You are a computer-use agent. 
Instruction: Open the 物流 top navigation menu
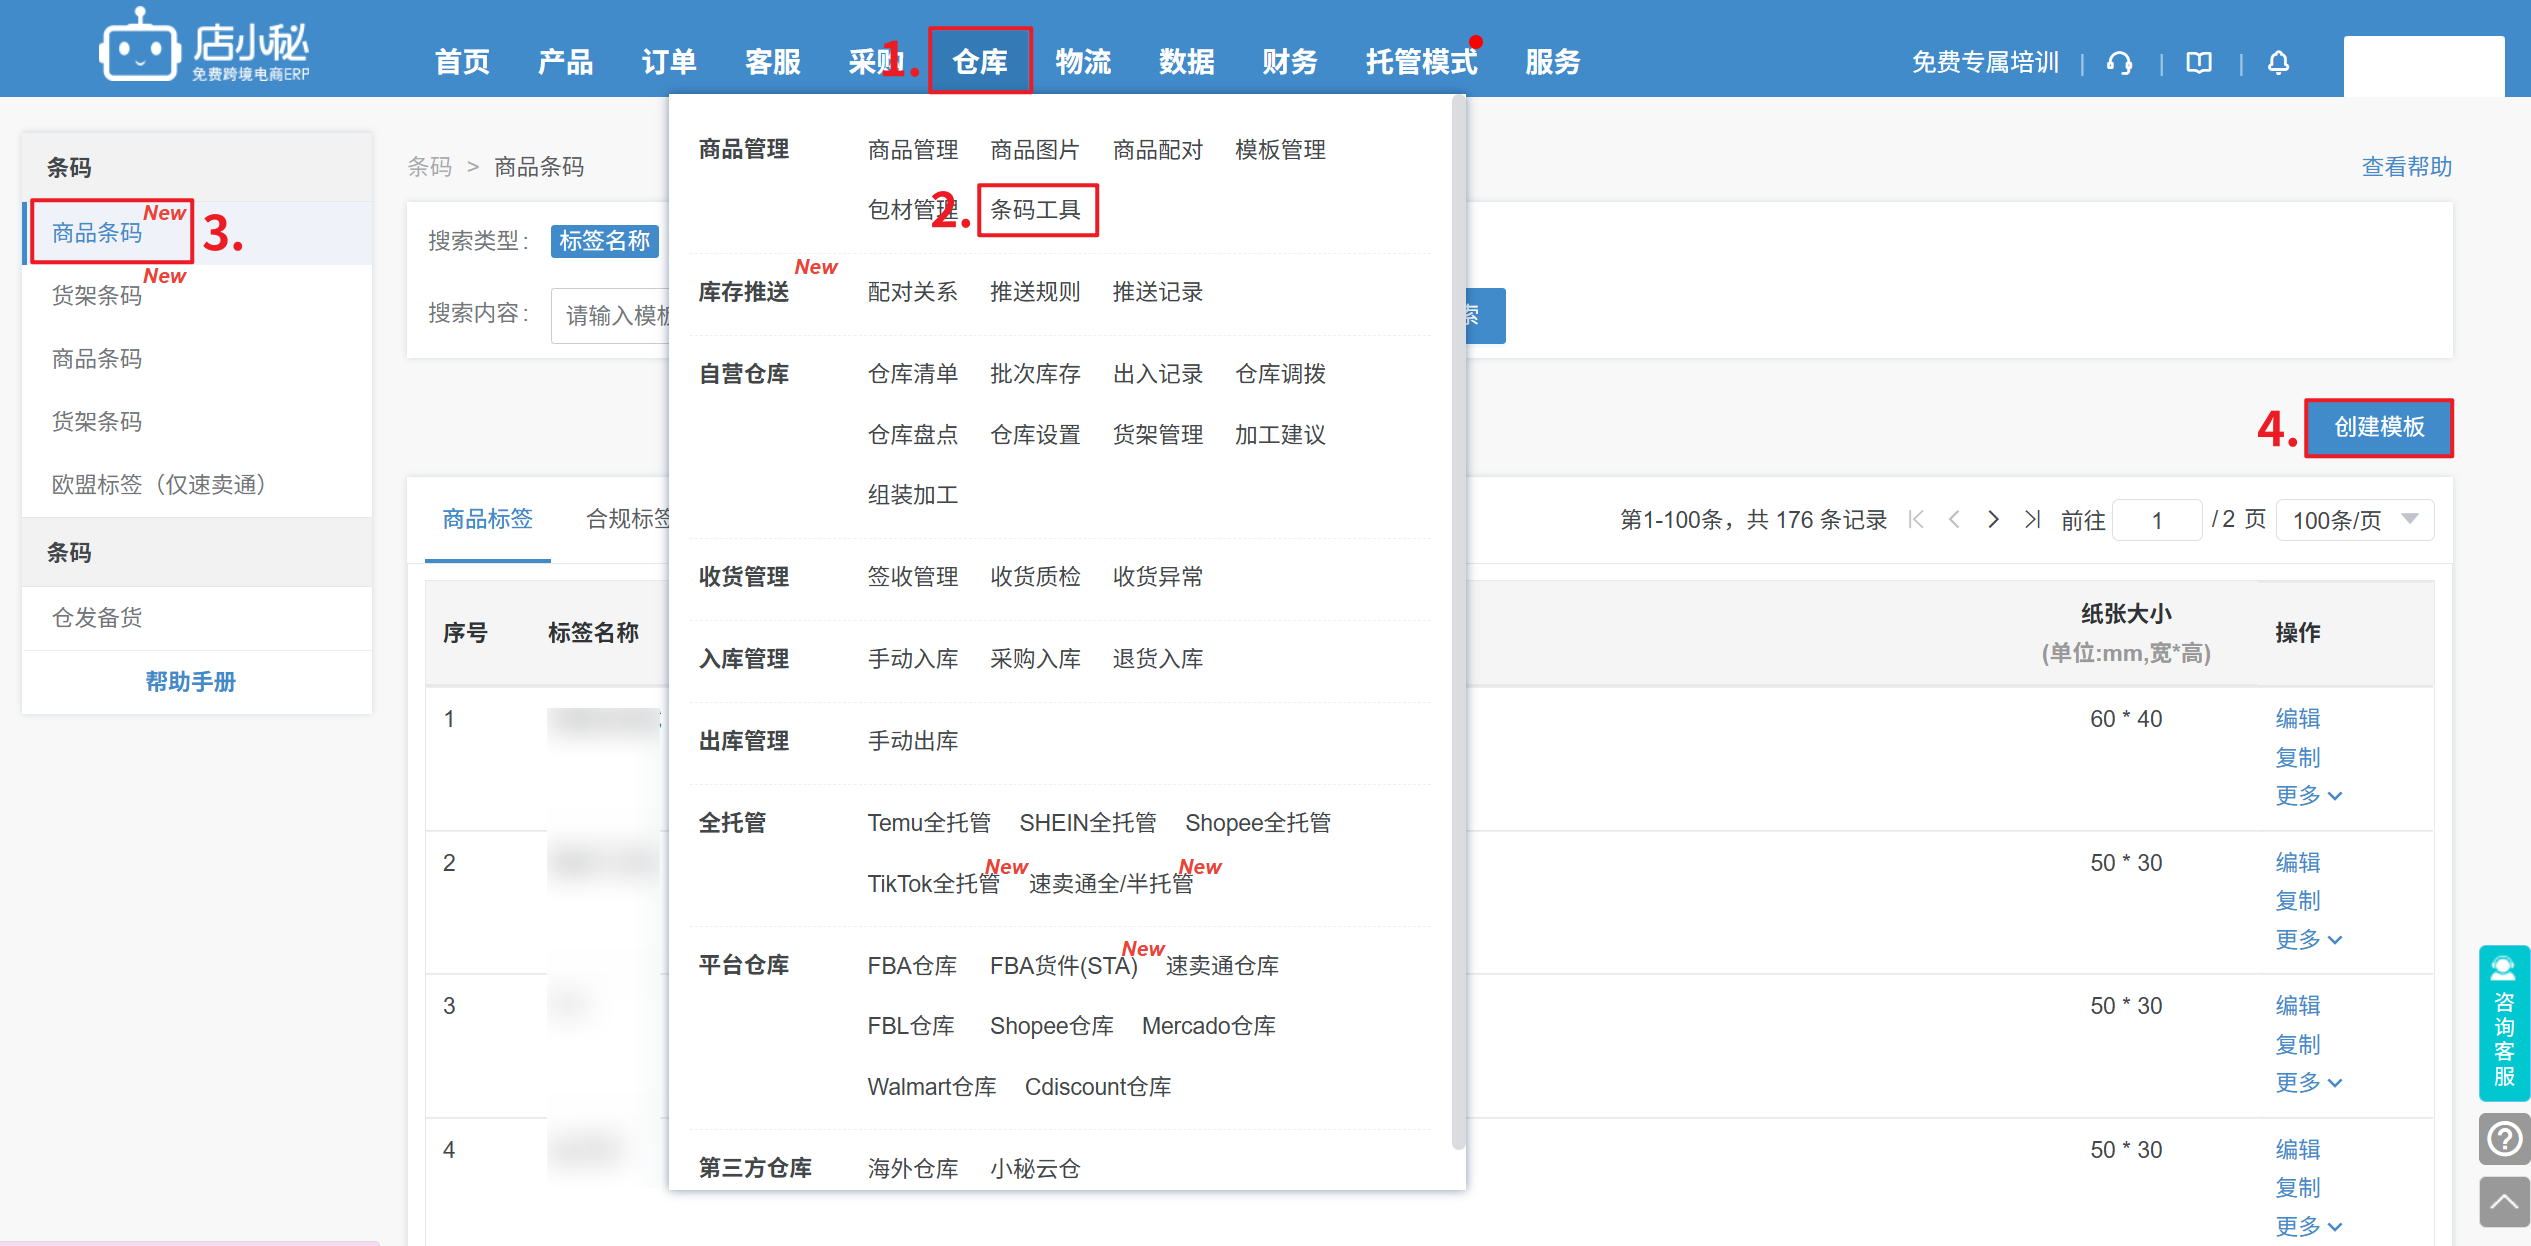pyautogui.click(x=1083, y=62)
